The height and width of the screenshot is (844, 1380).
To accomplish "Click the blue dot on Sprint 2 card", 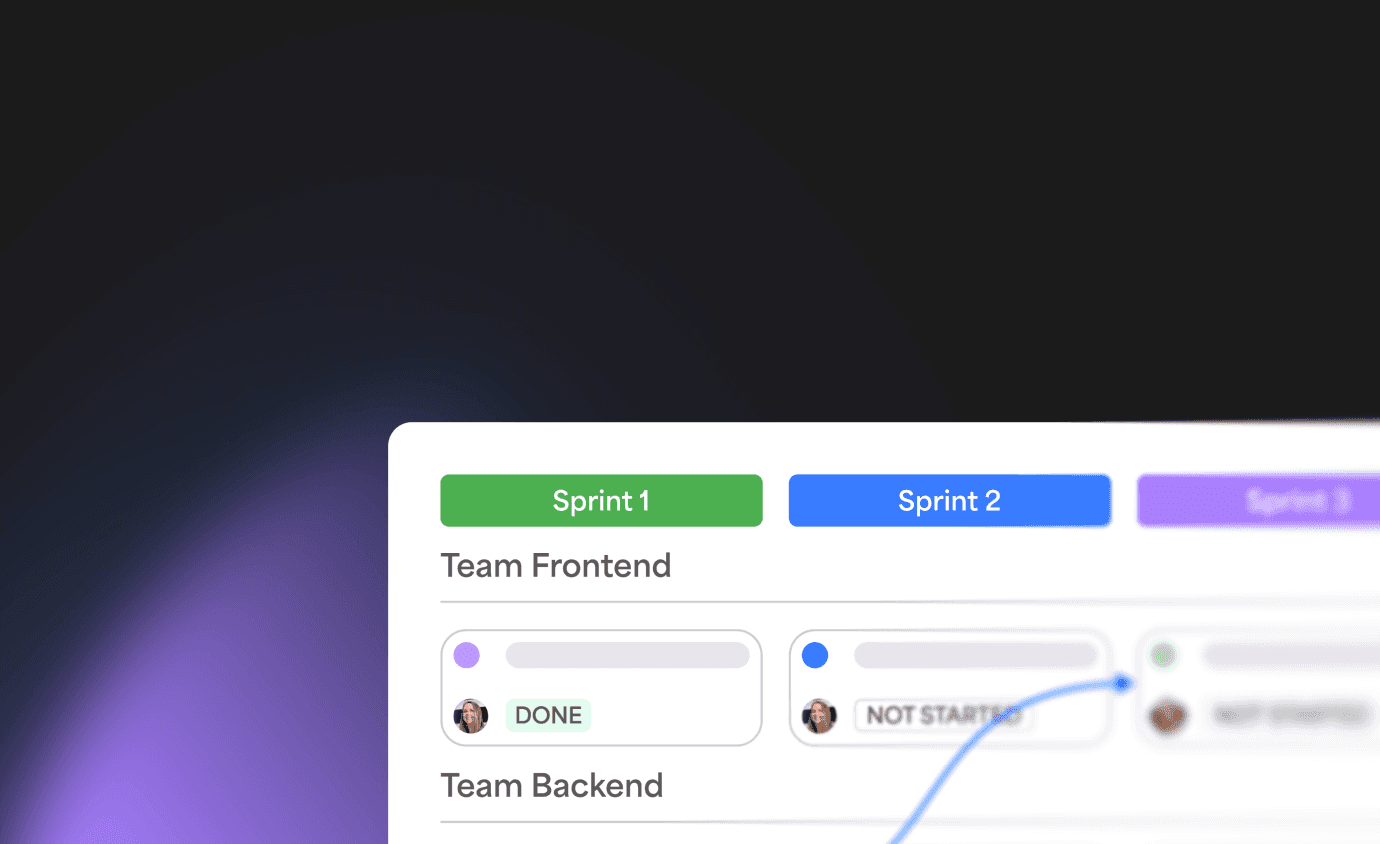I will point(815,656).
